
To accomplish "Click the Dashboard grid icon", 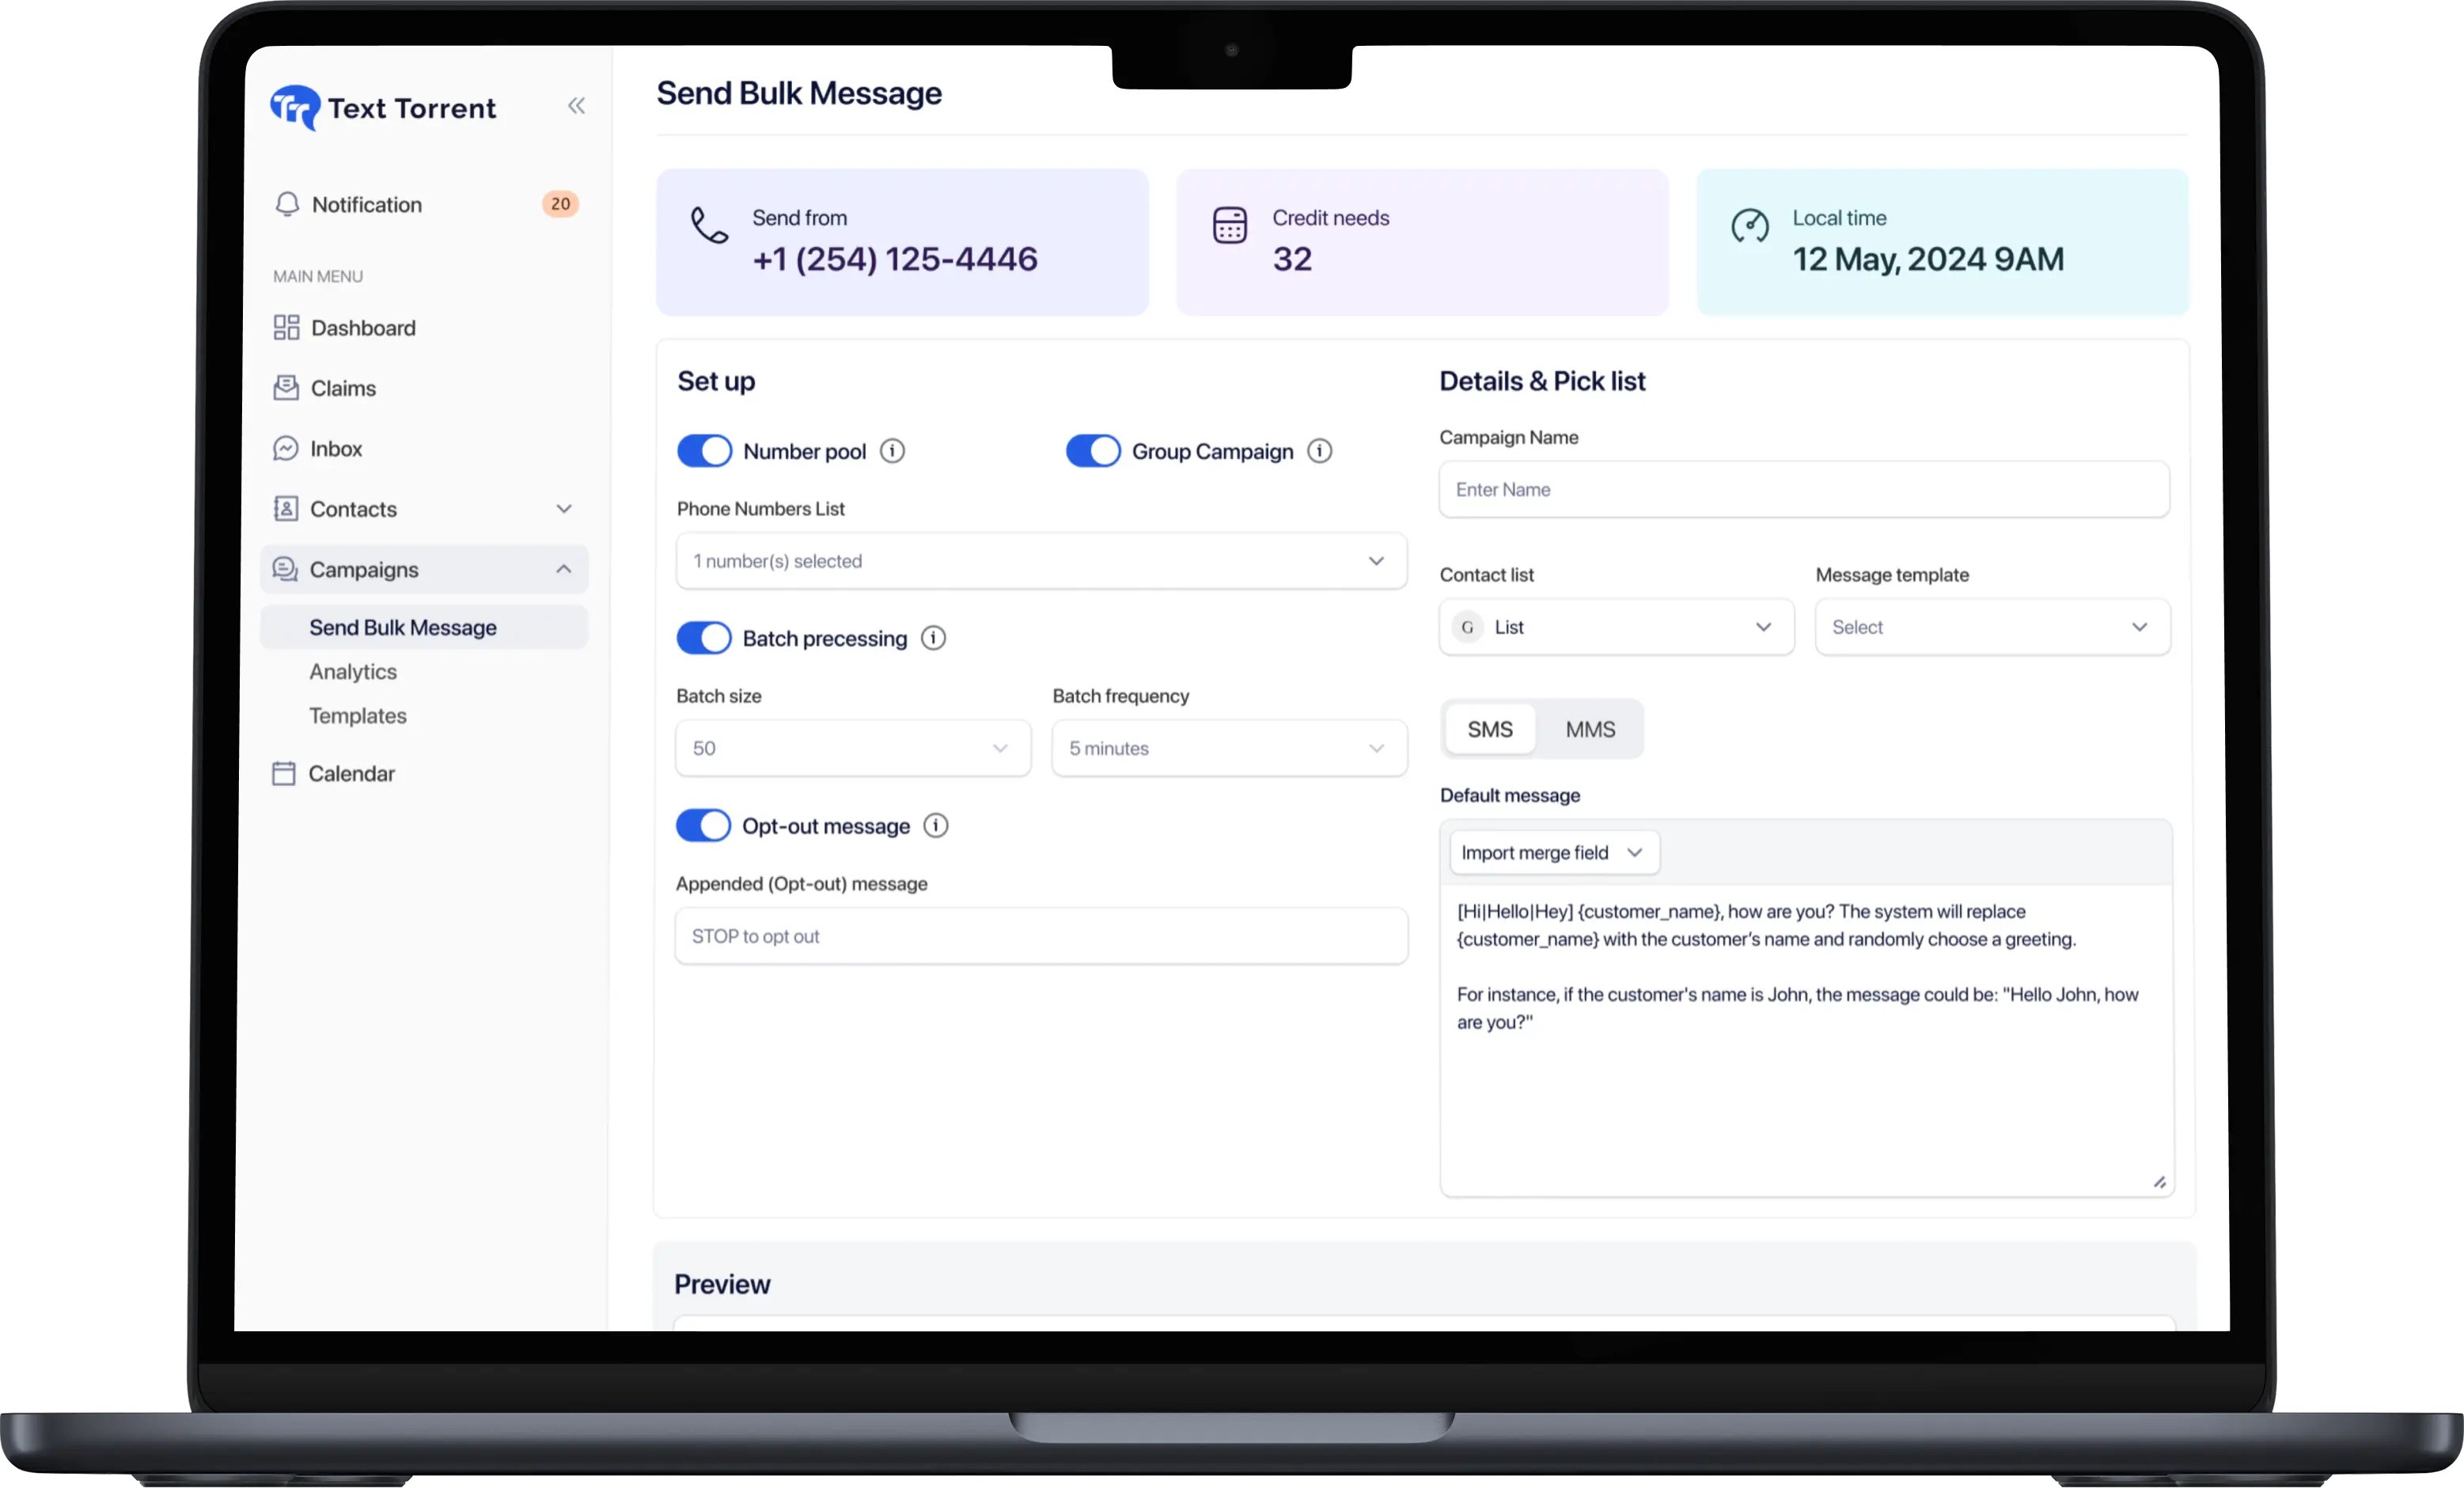I will (x=286, y=328).
